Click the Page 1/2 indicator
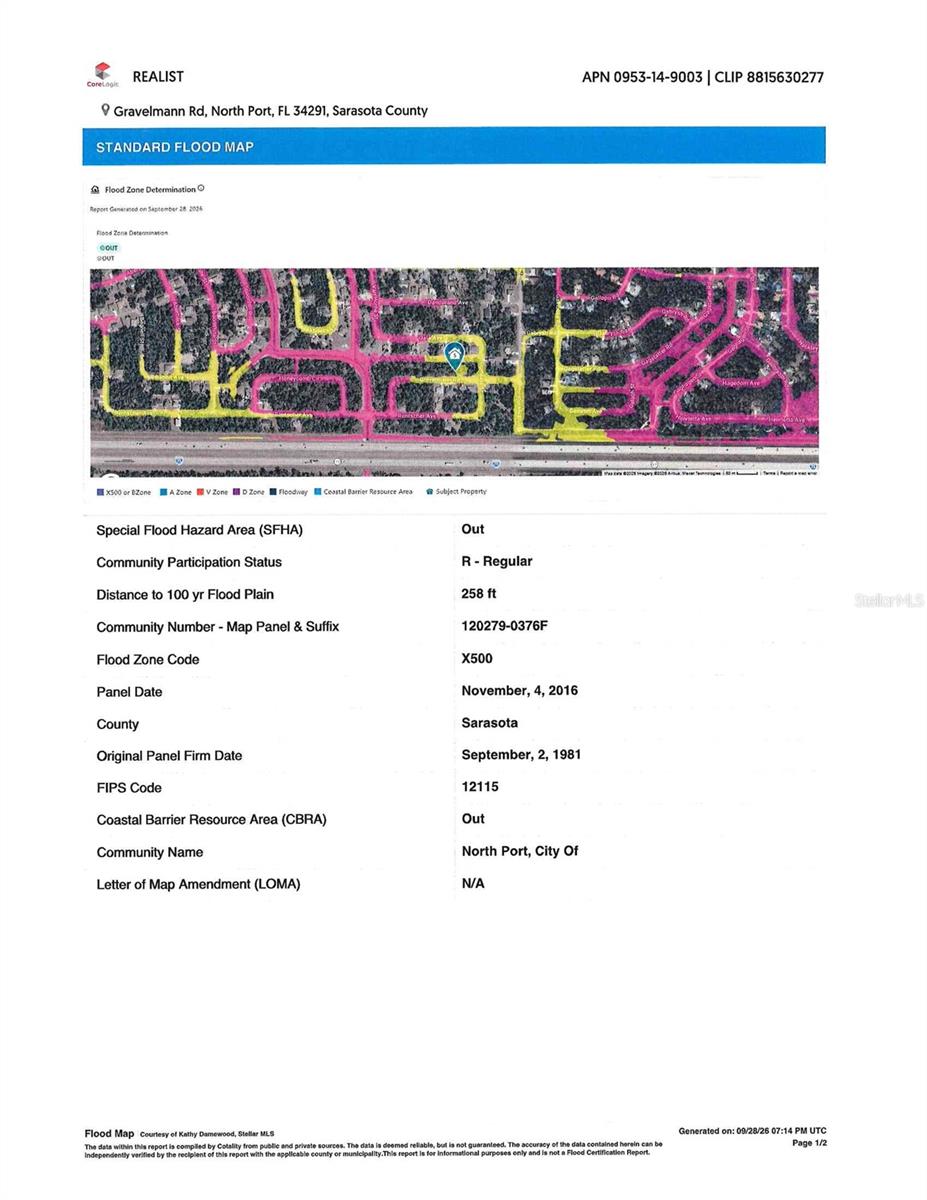The height and width of the screenshot is (1200, 927). pyautogui.click(x=809, y=1143)
